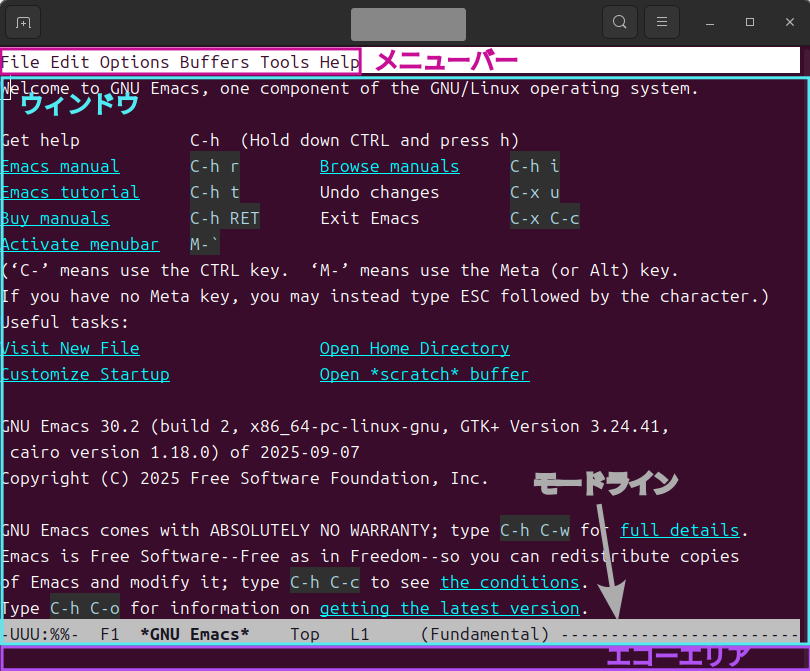
Task: Maximize the terminal window
Action: pos(750,22)
